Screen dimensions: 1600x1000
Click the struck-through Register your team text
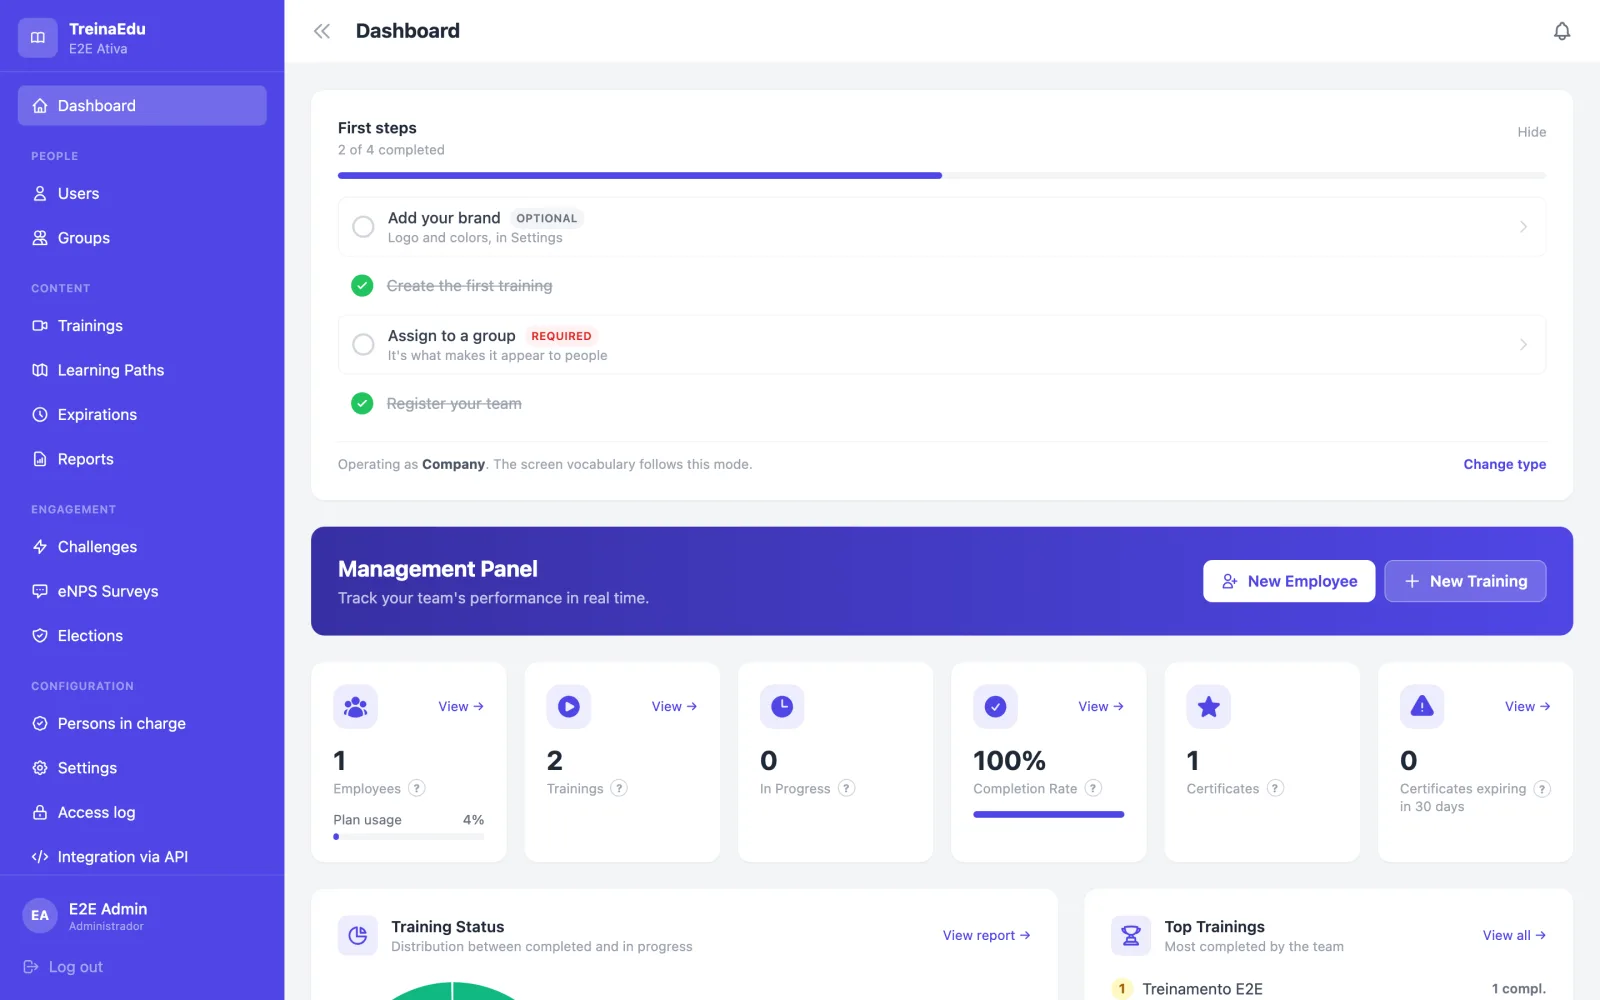point(454,404)
